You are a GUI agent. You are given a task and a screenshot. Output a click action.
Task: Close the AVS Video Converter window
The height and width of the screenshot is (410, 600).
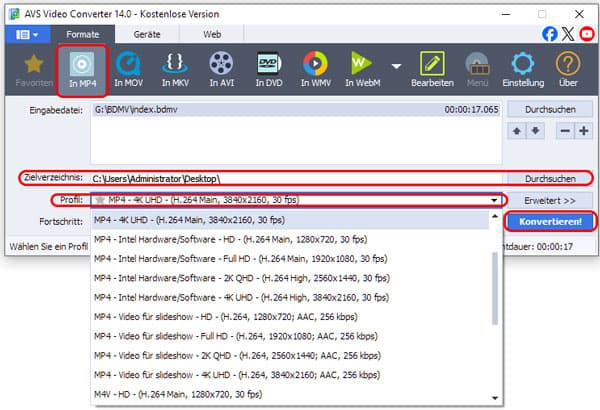click(x=579, y=14)
